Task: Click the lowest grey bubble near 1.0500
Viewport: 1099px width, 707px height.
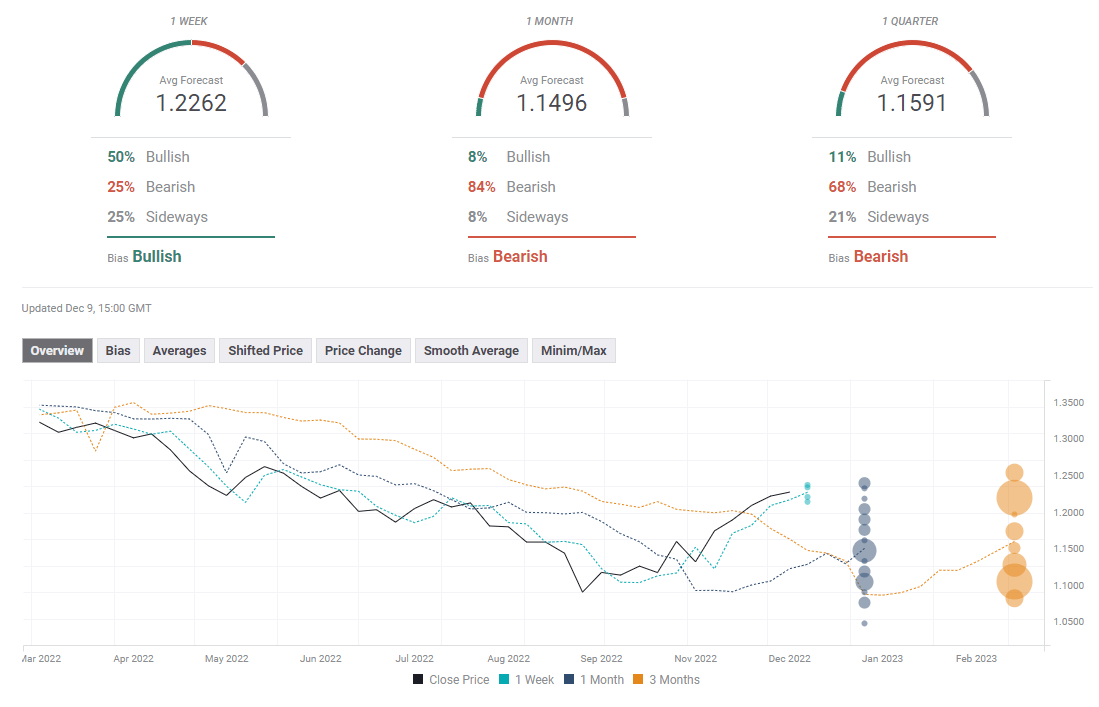Action: 864,623
